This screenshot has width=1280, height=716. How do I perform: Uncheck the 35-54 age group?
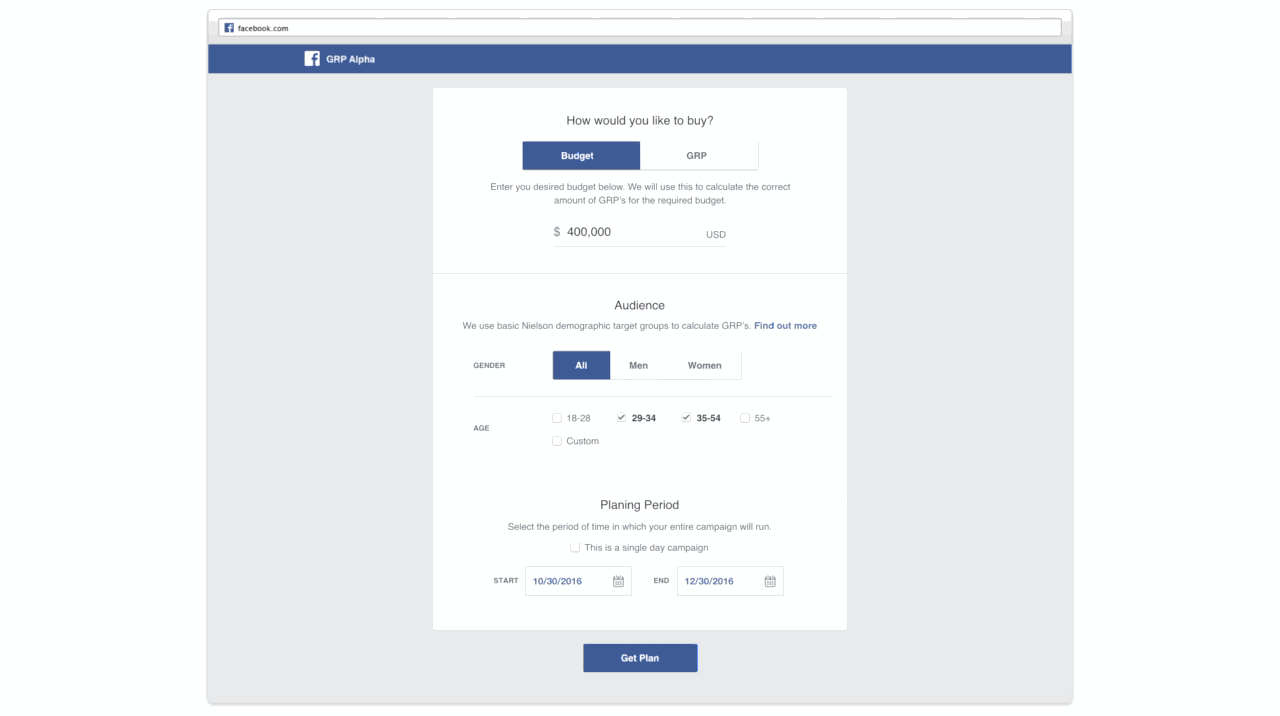pyautogui.click(x=686, y=418)
